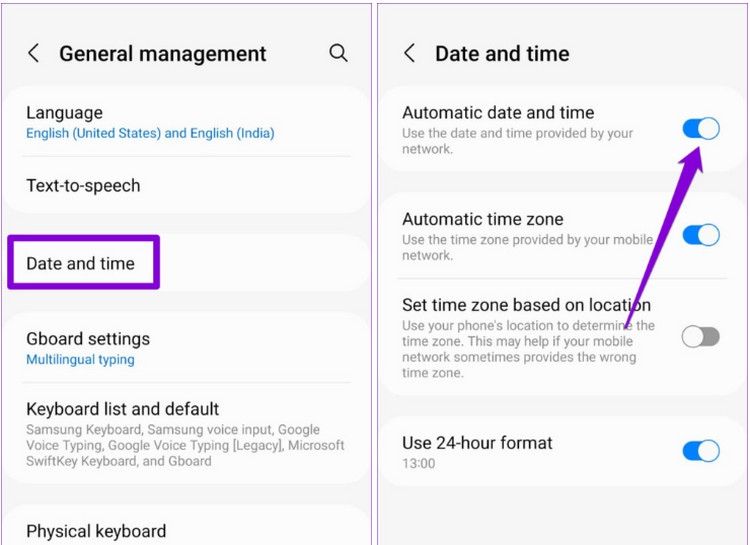Image resolution: width=750 pixels, height=545 pixels.
Task: Tap the Date and time page title
Action: click(502, 54)
